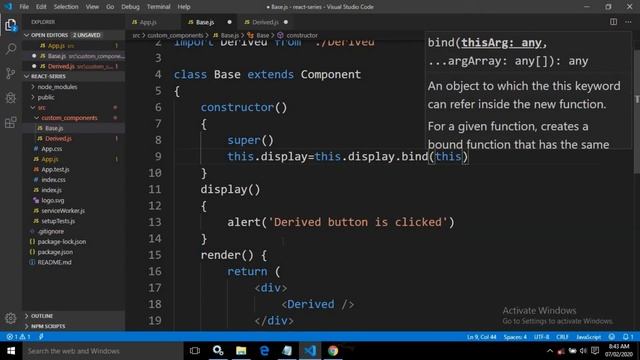Click the Windows Start button
This screenshot has height=360, width=640.
(11, 351)
